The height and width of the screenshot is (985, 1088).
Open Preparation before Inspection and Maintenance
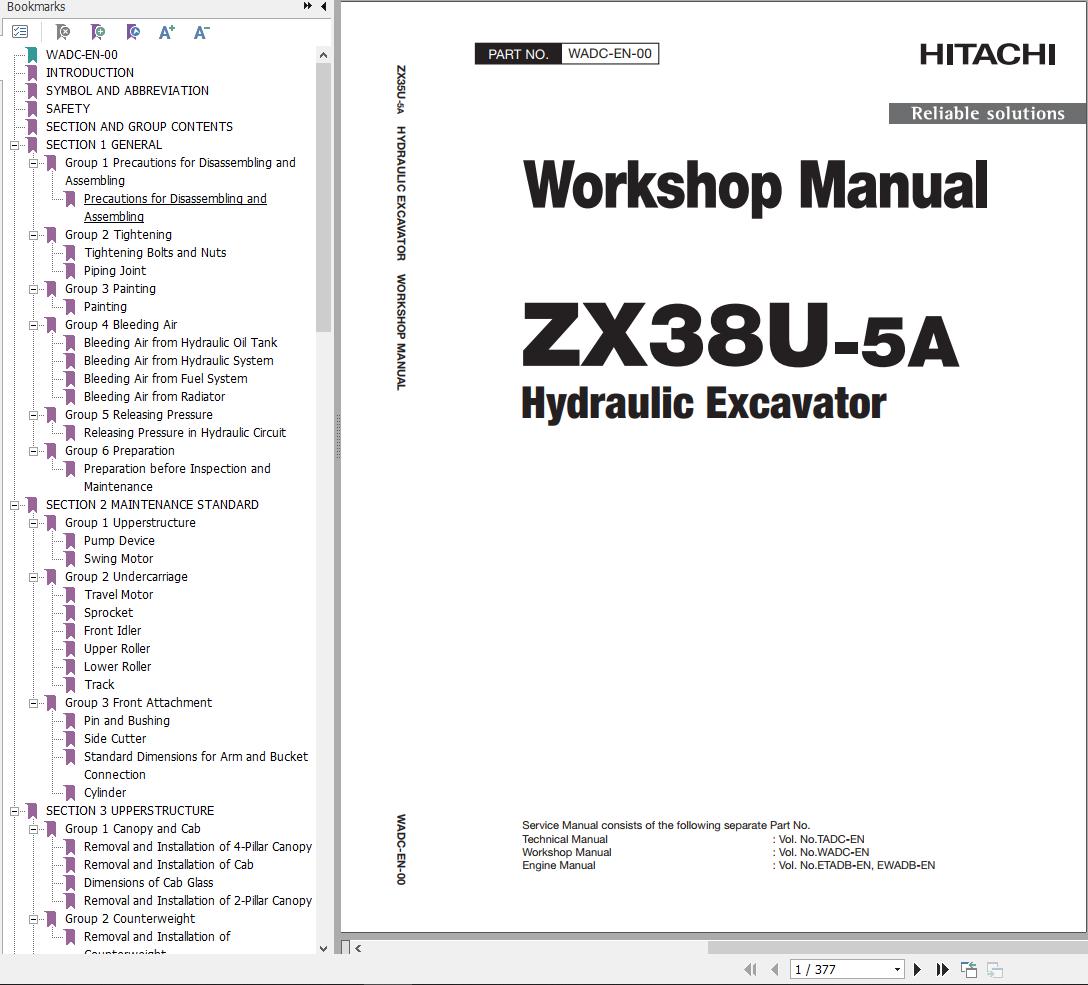[x=177, y=477]
